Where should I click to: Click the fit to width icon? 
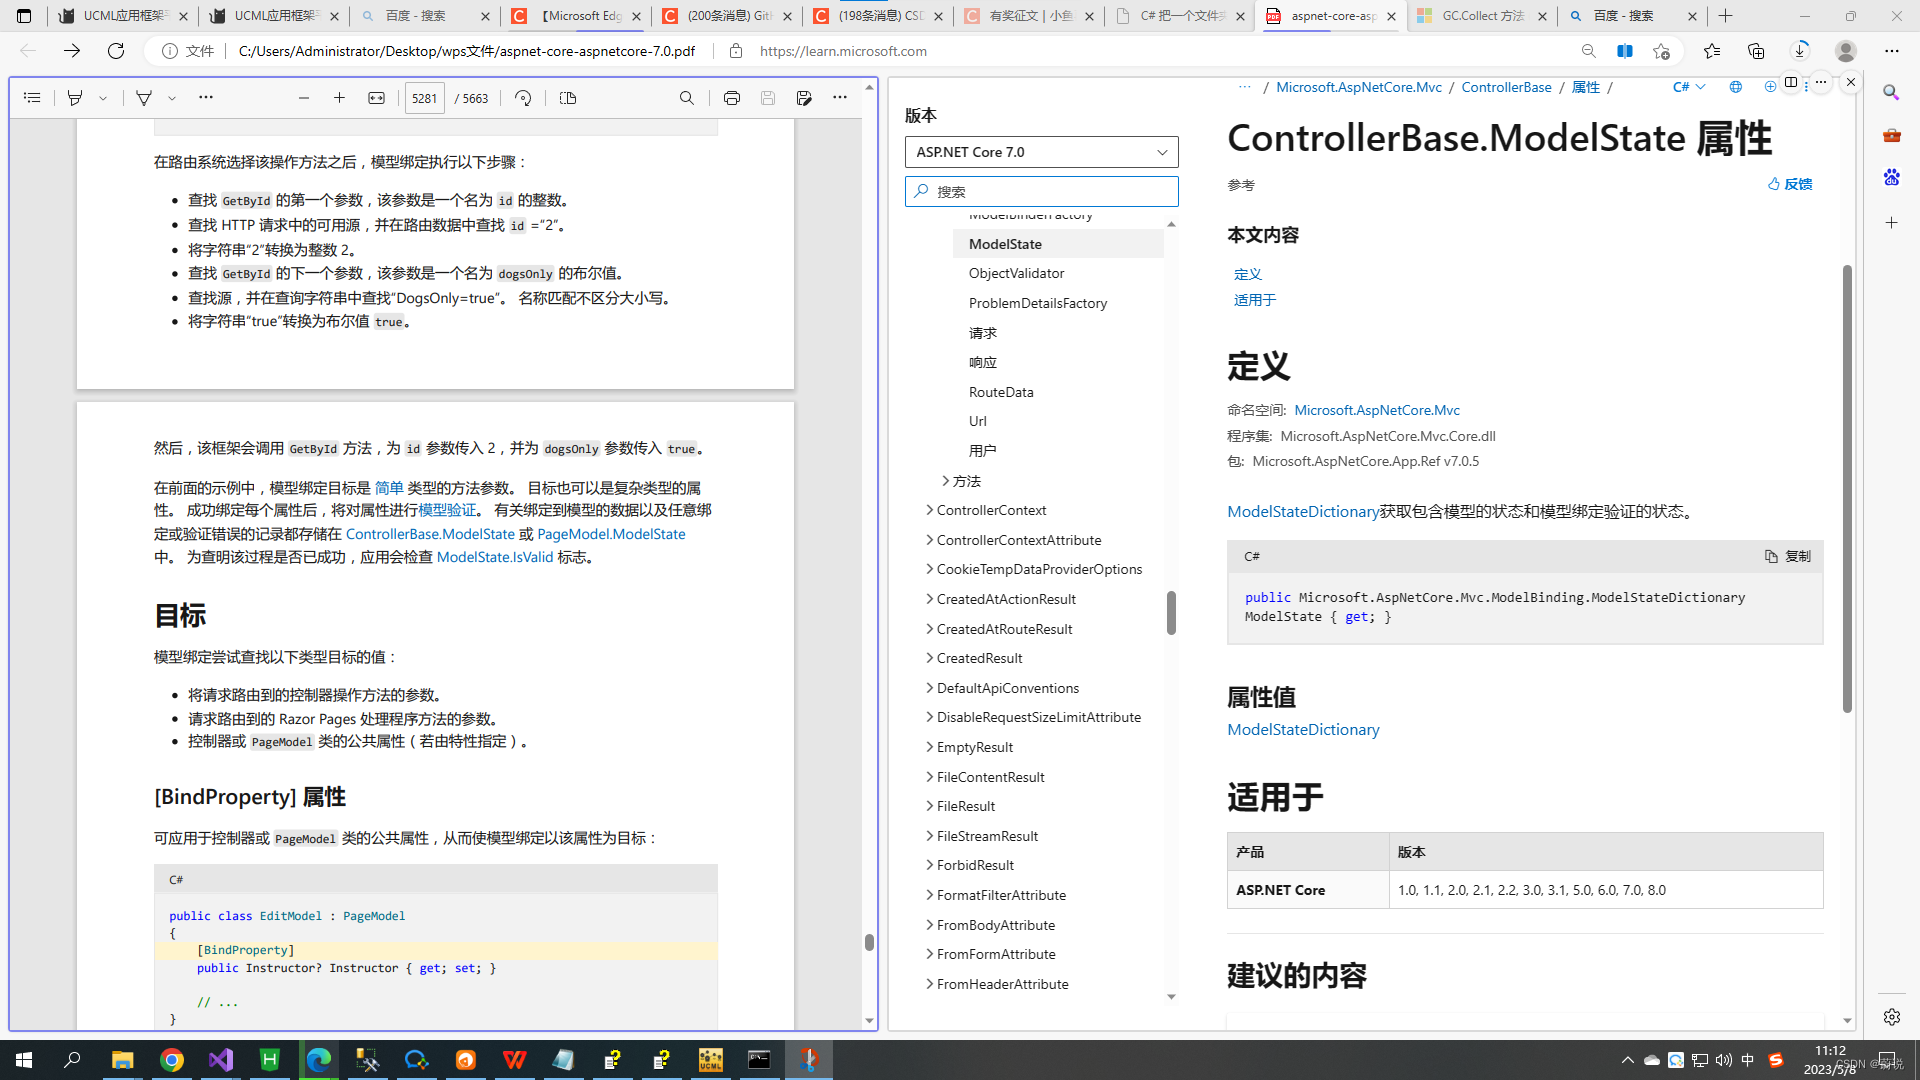click(x=376, y=98)
